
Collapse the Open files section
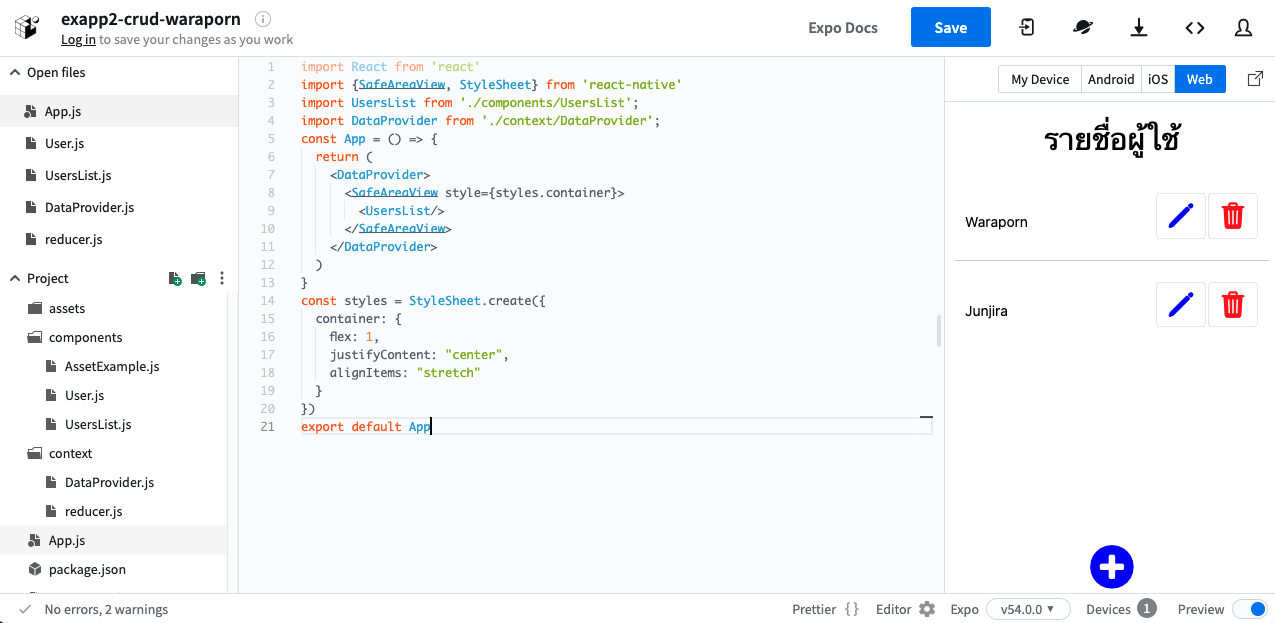click(x=15, y=73)
